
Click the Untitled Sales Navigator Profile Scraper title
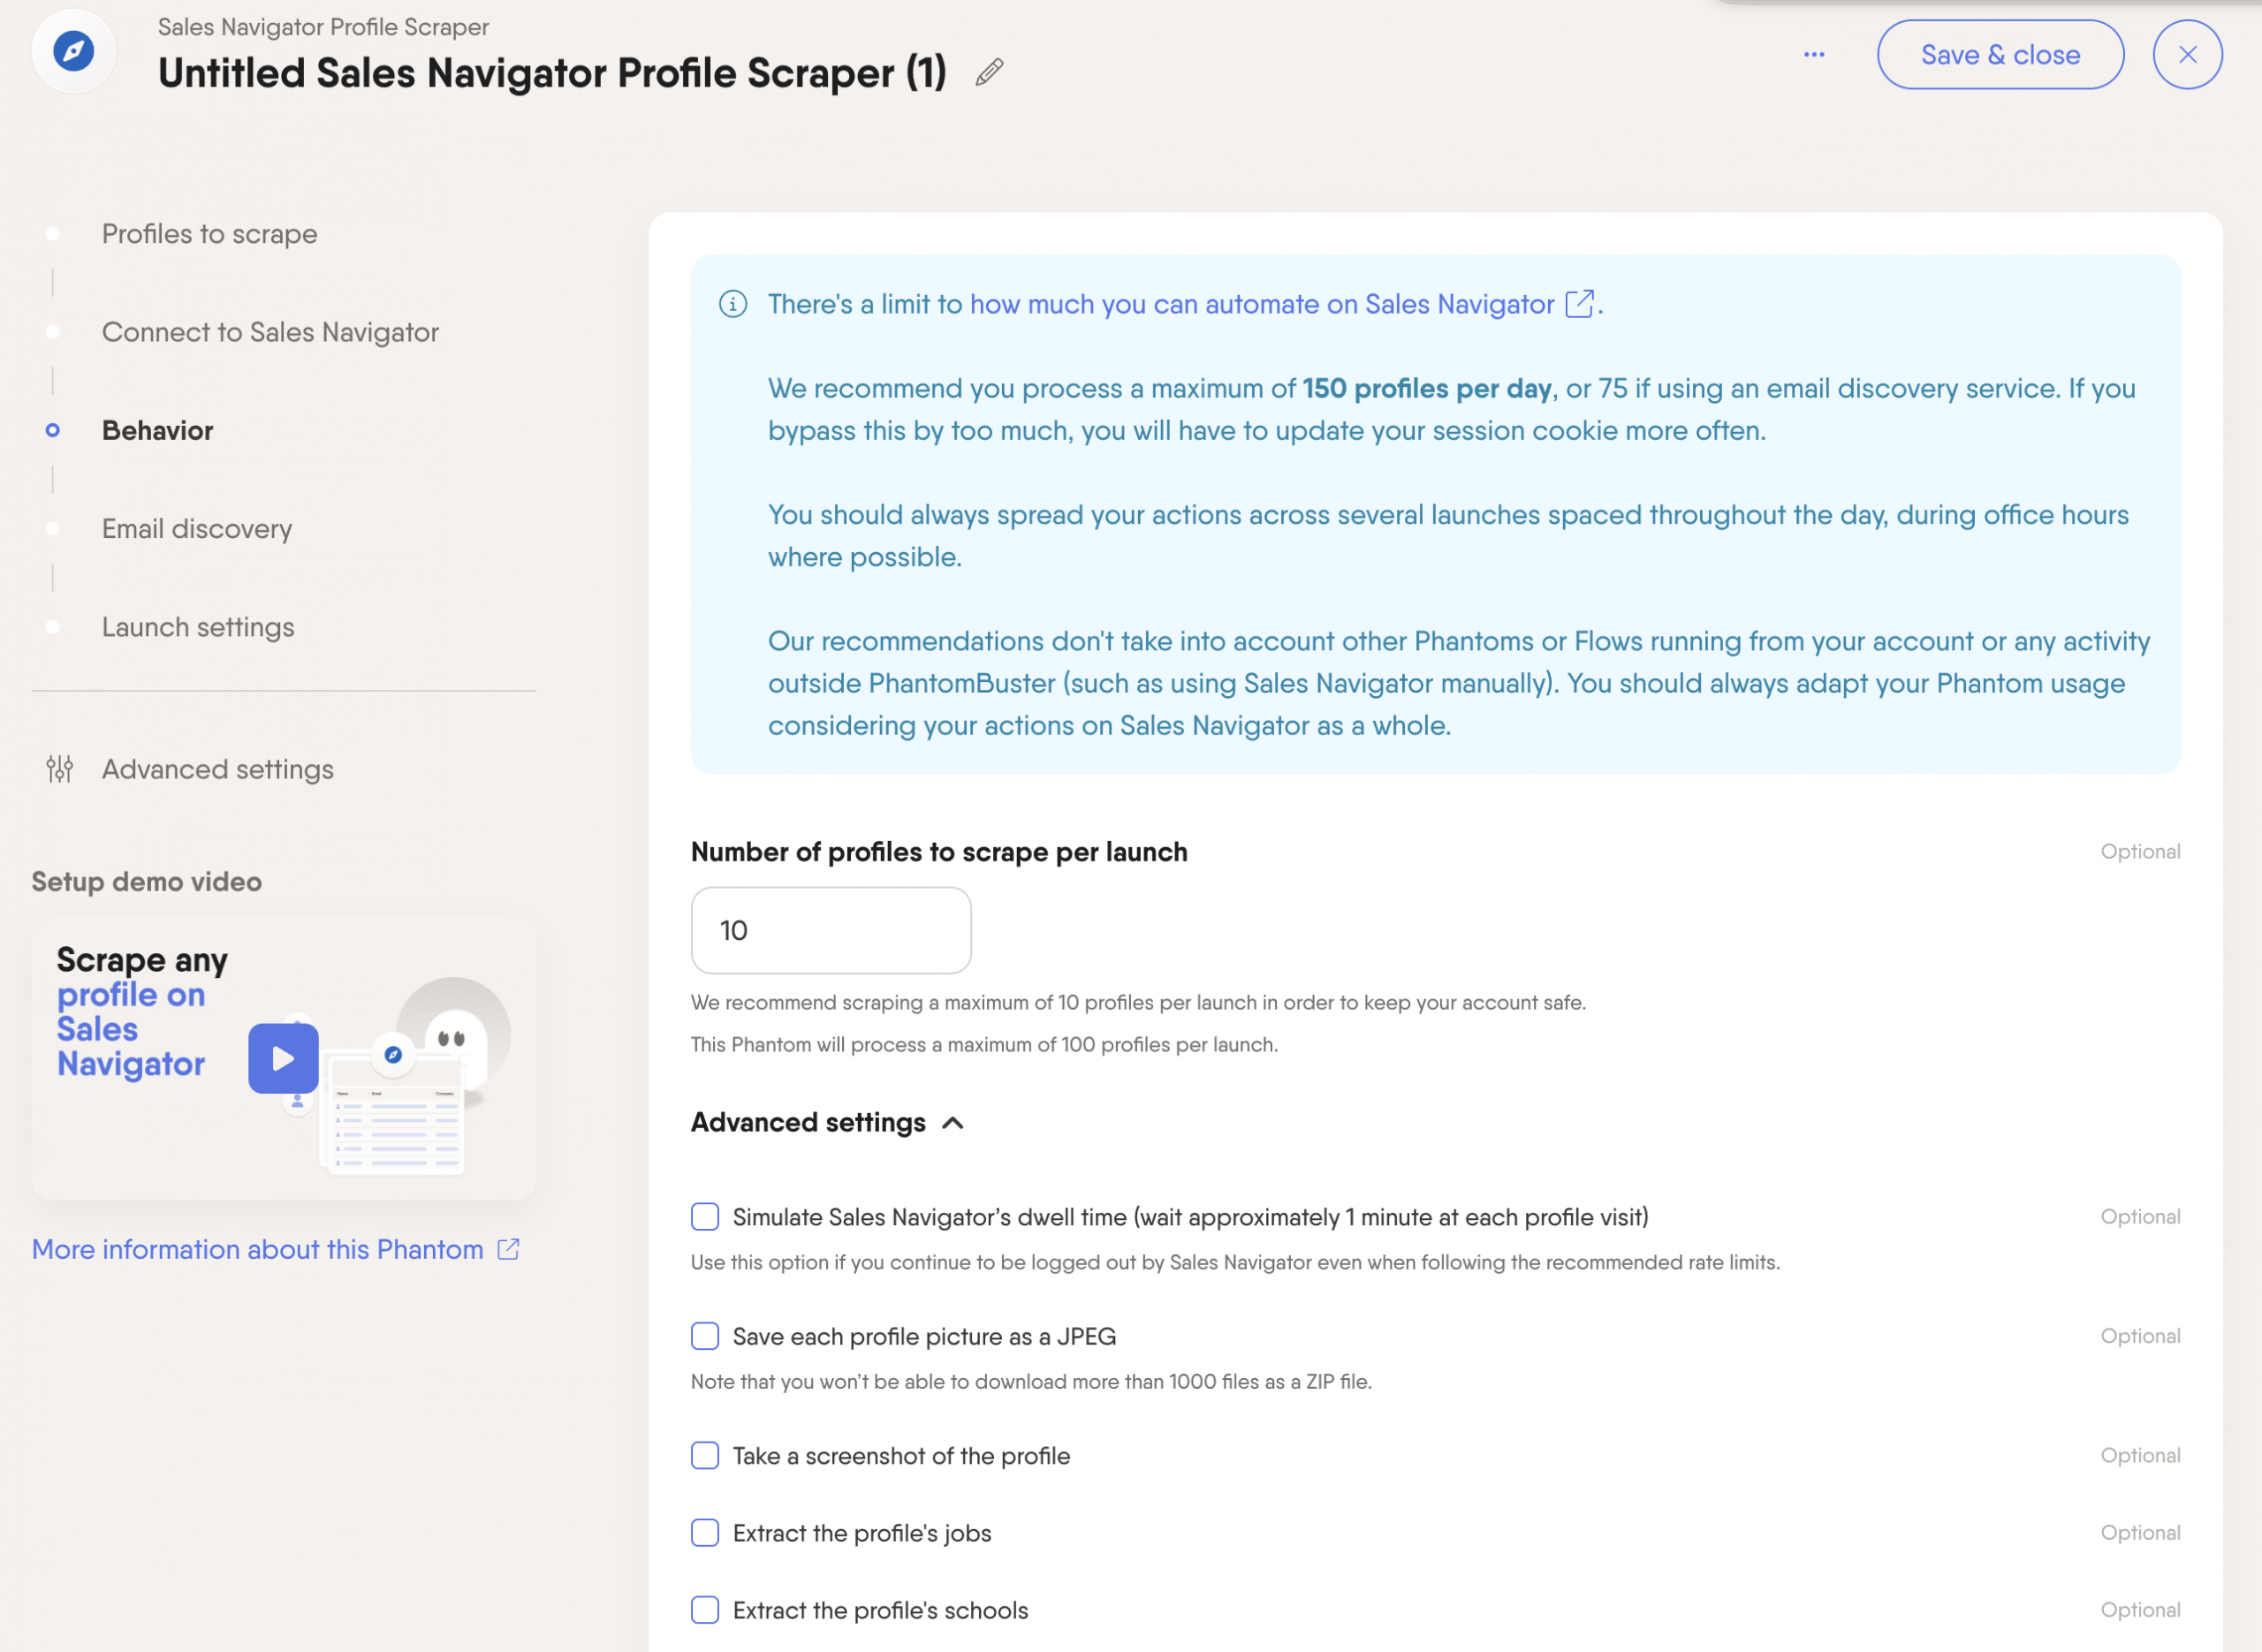click(552, 72)
